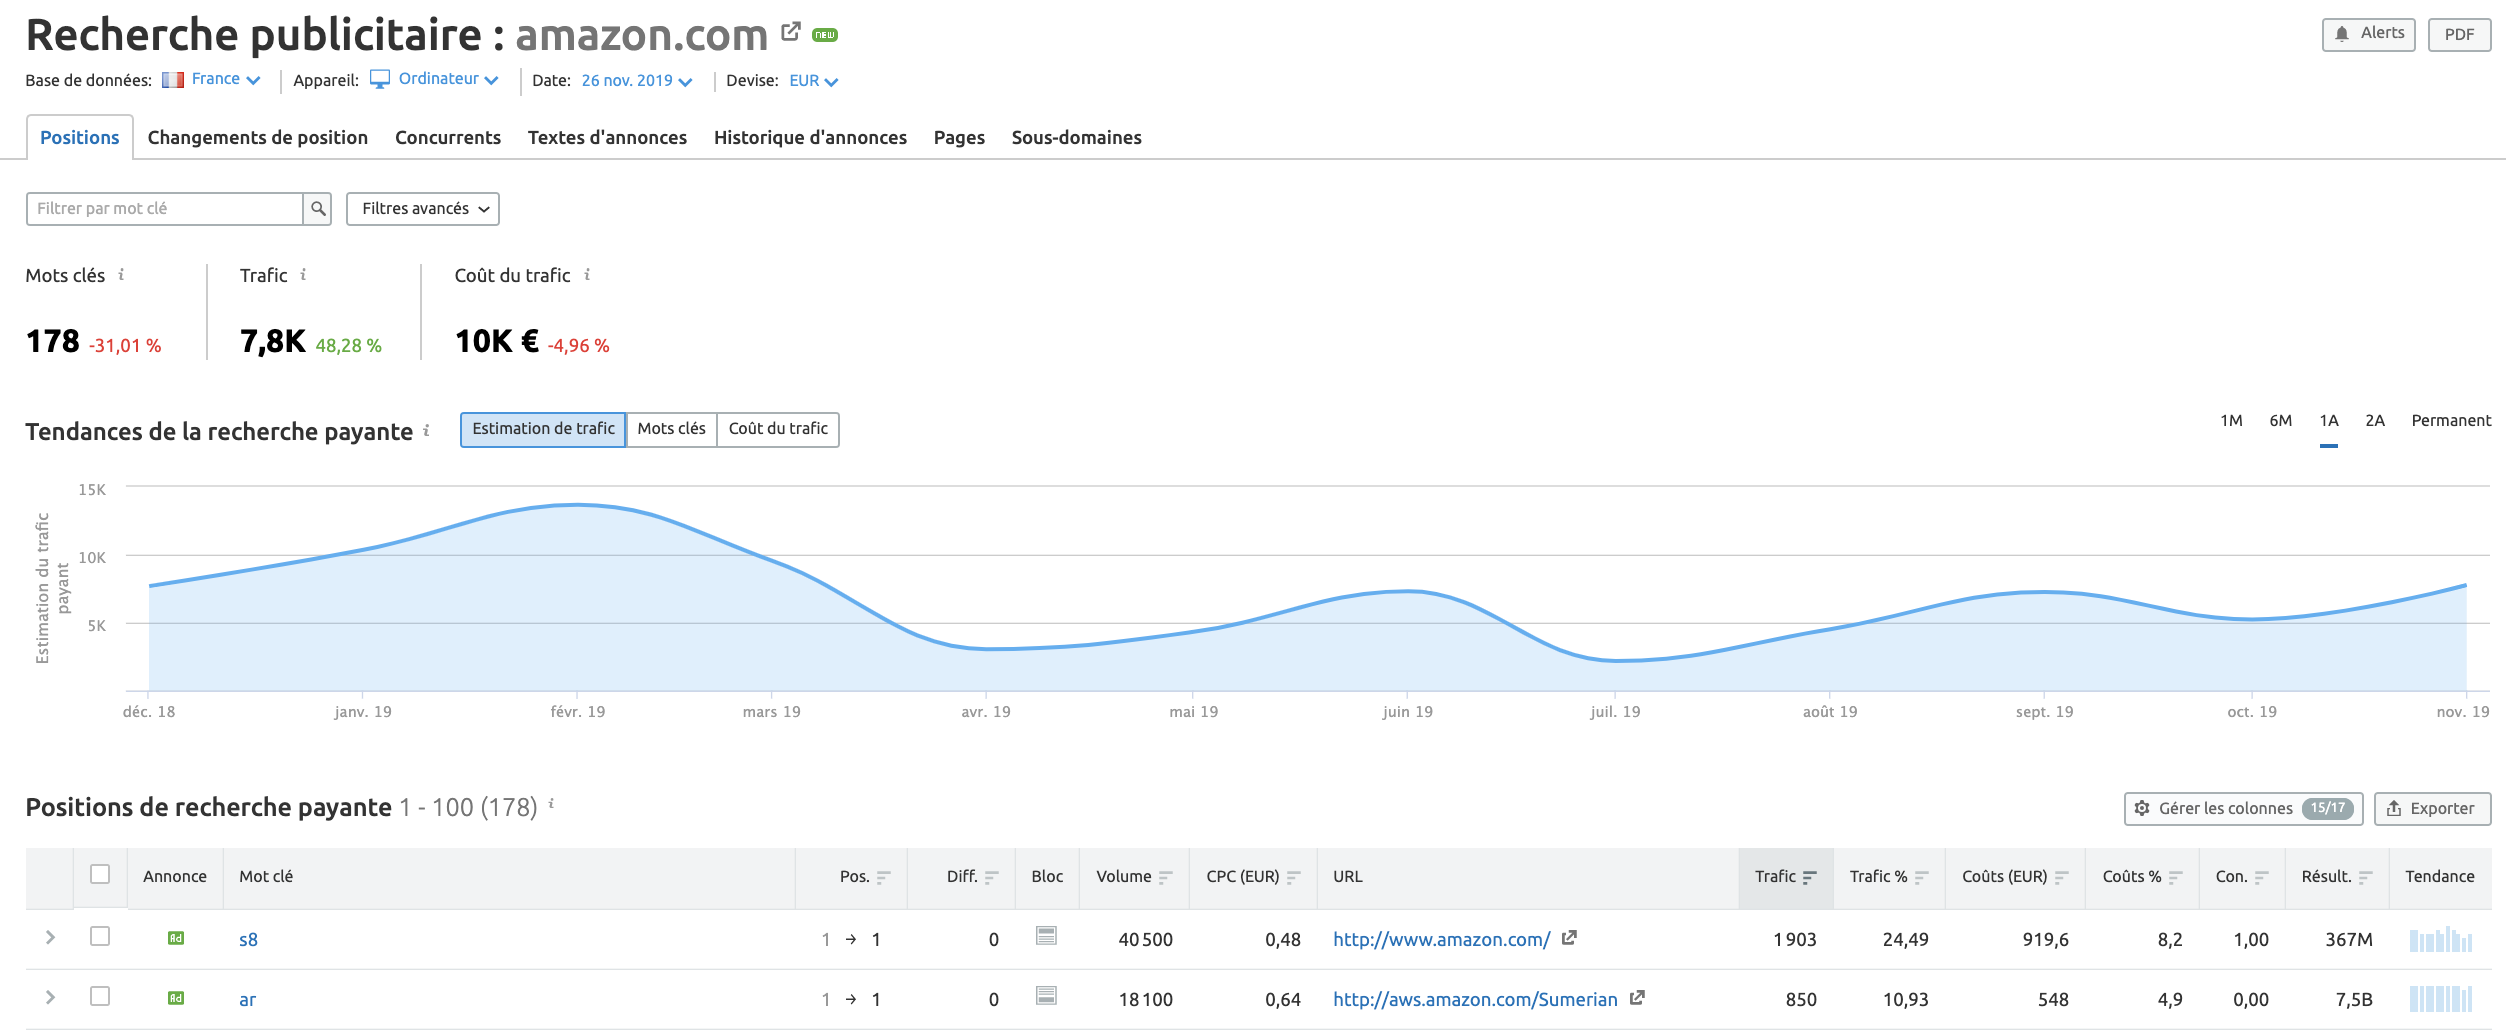Screen dimensions: 2506x1034
Task: Click the Bloc icon in ar row
Action: pos(1046,996)
